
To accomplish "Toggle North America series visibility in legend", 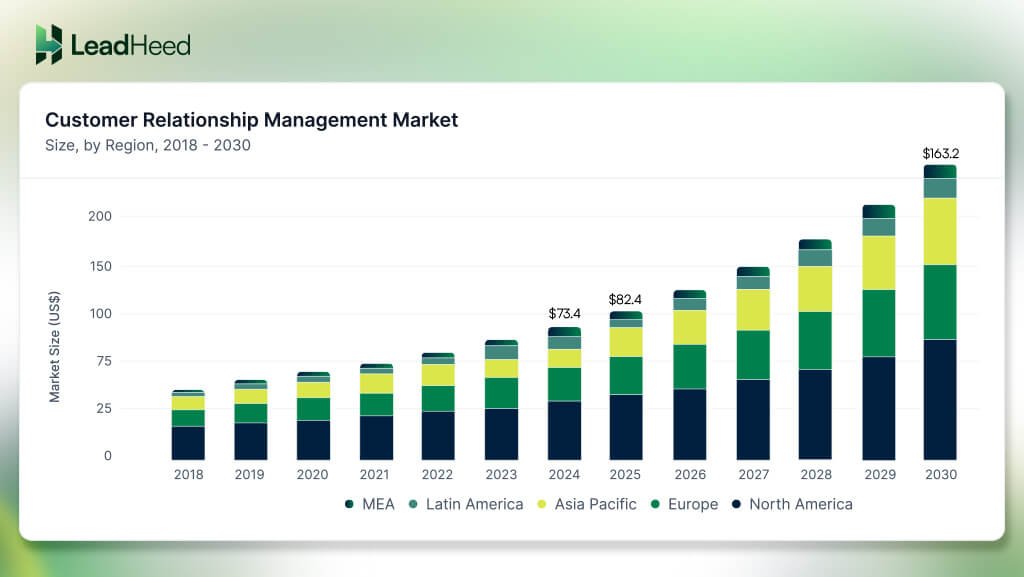I will click(x=800, y=504).
